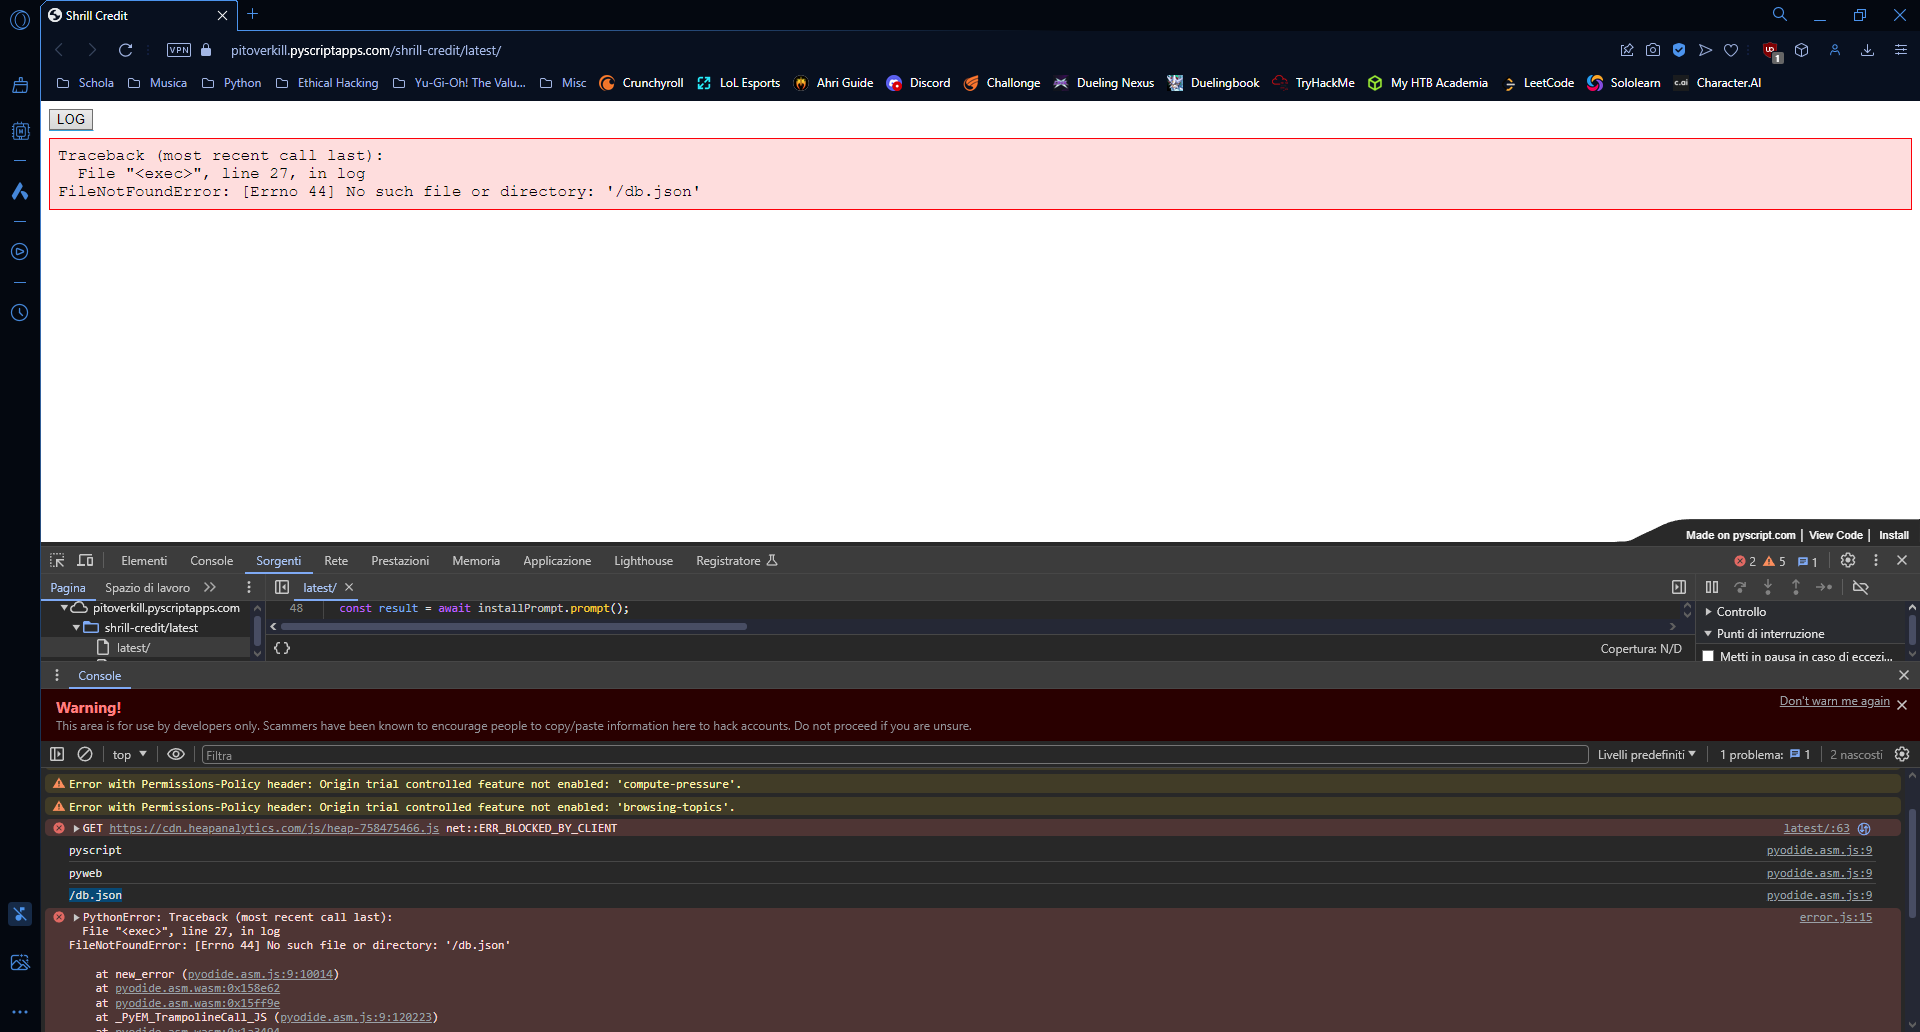Viewport: 1920px width, 1032px height.
Task: Click the pretty-print curly braces icon
Action: coord(282,649)
